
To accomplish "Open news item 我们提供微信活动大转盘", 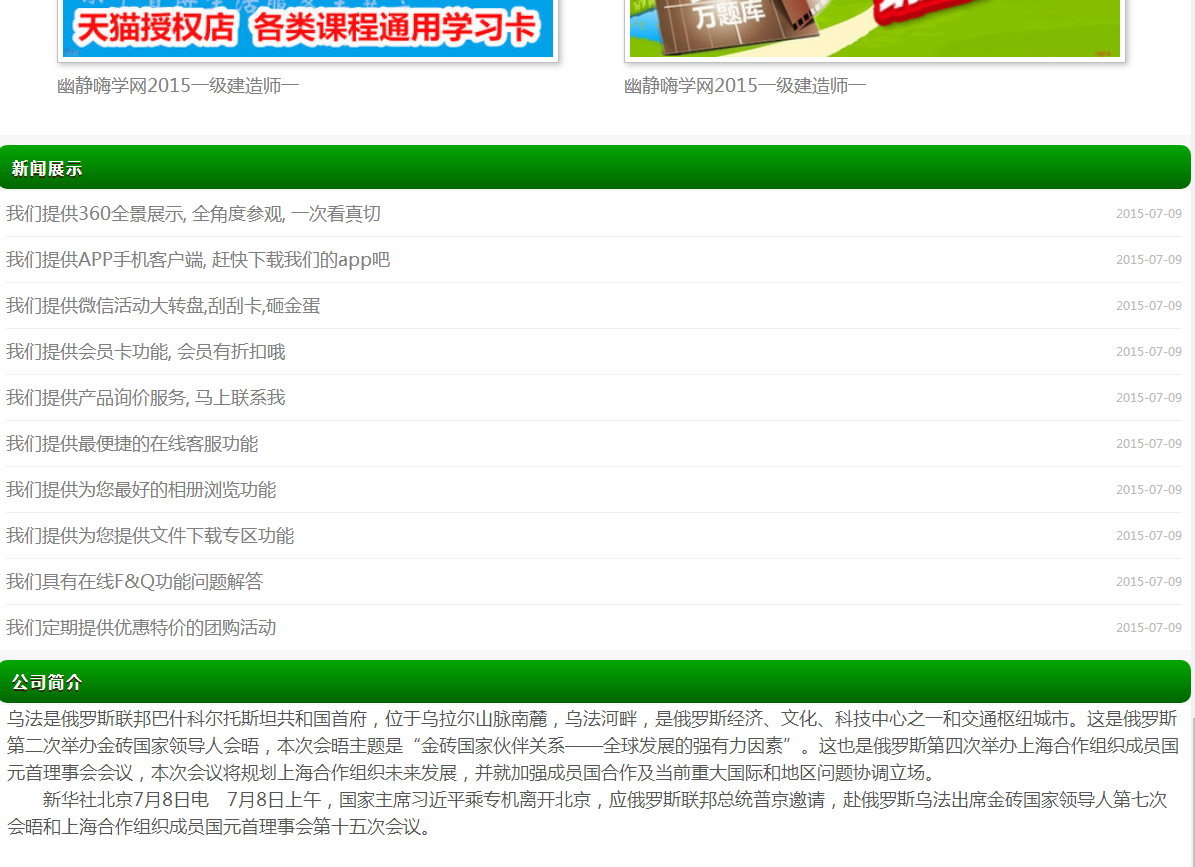I will pos(163,306).
